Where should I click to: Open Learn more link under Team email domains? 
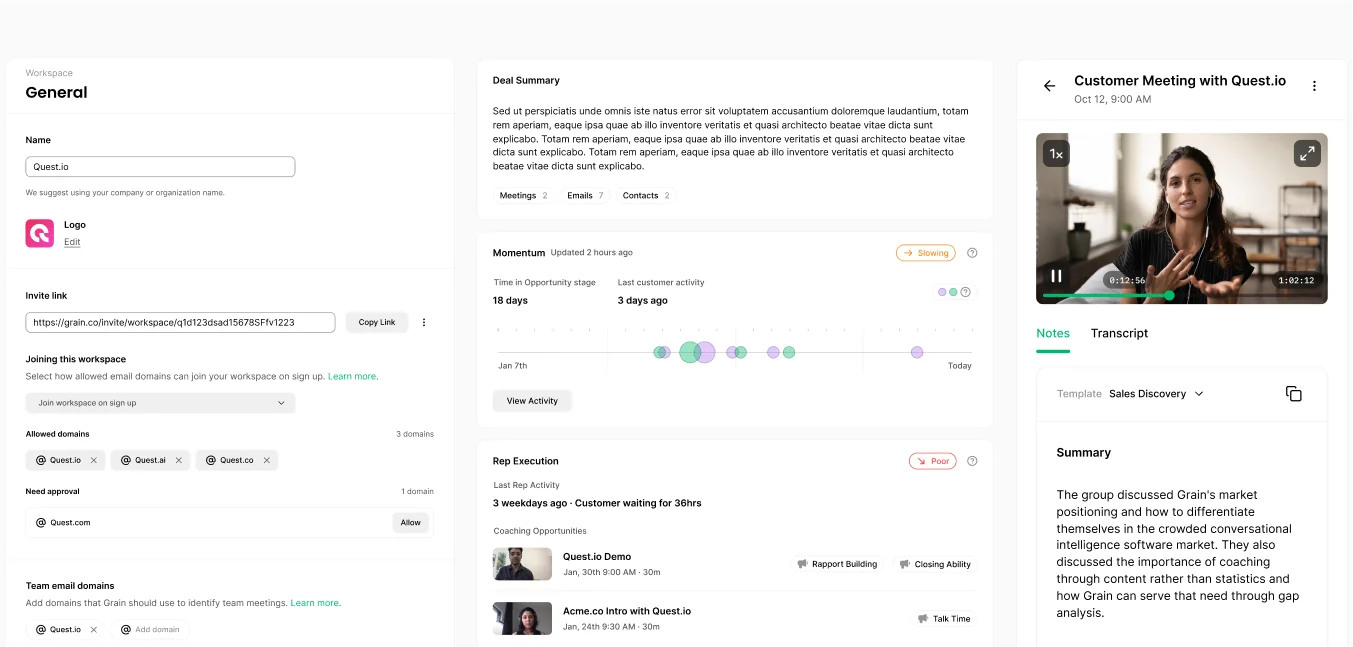315,603
